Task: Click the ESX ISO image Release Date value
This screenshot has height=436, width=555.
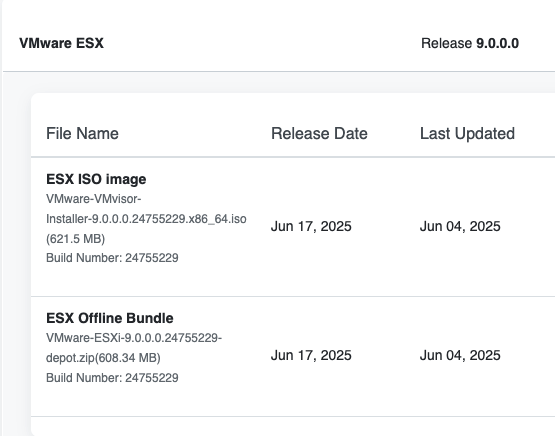Action: click(x=311, y=226)
